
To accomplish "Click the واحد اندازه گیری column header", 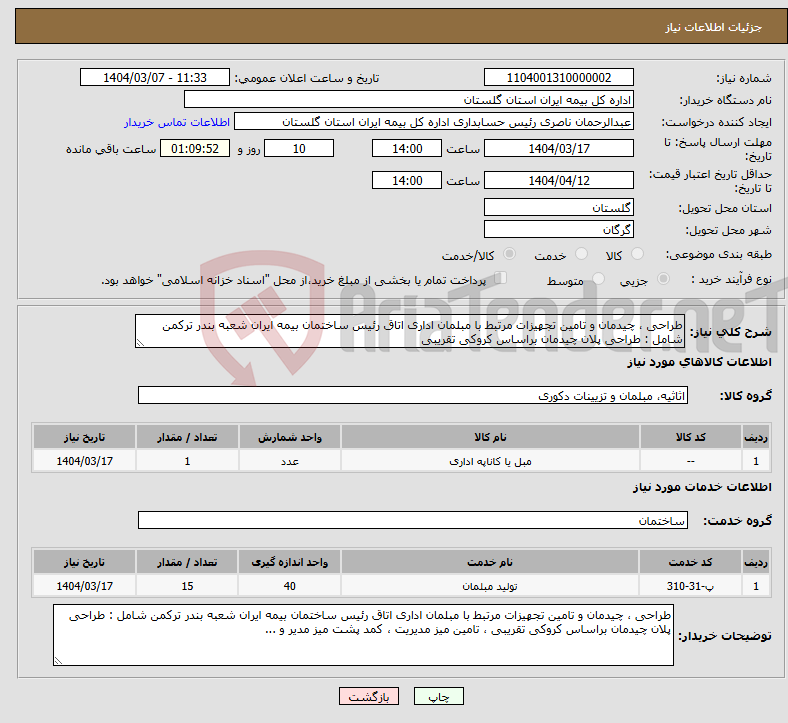I will coord(289,562).
